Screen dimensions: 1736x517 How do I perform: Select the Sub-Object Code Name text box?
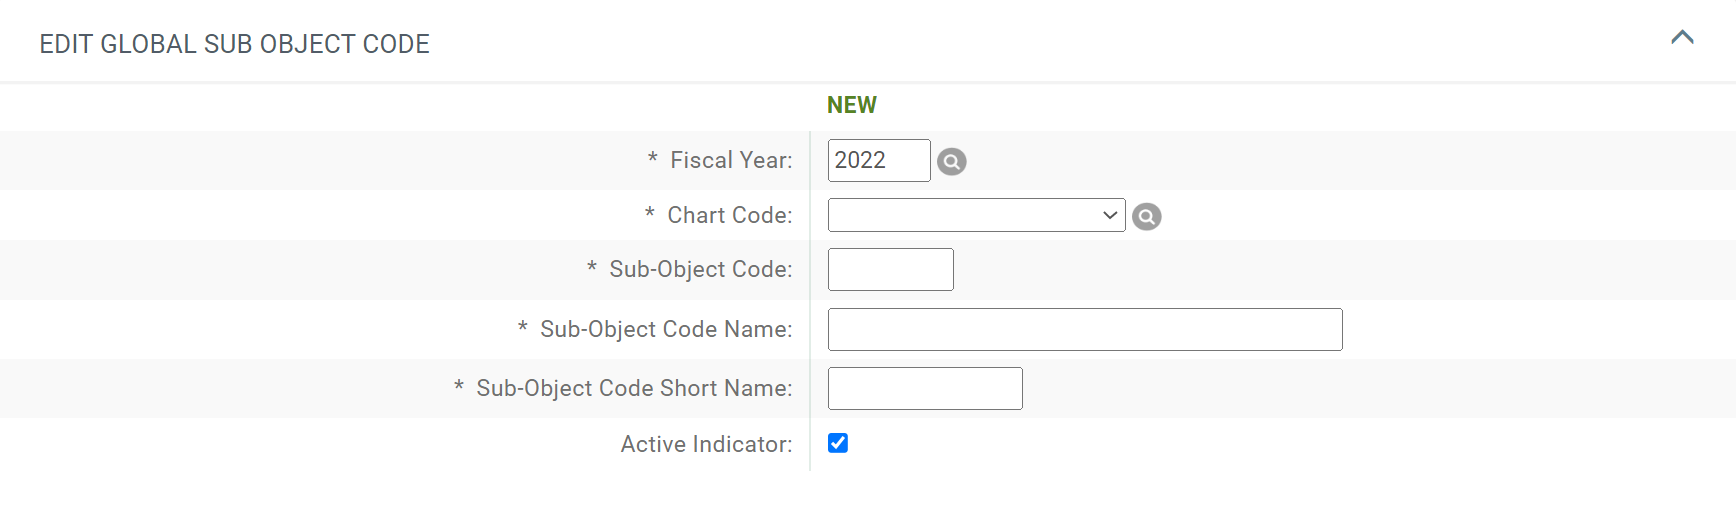[1085, 329]
